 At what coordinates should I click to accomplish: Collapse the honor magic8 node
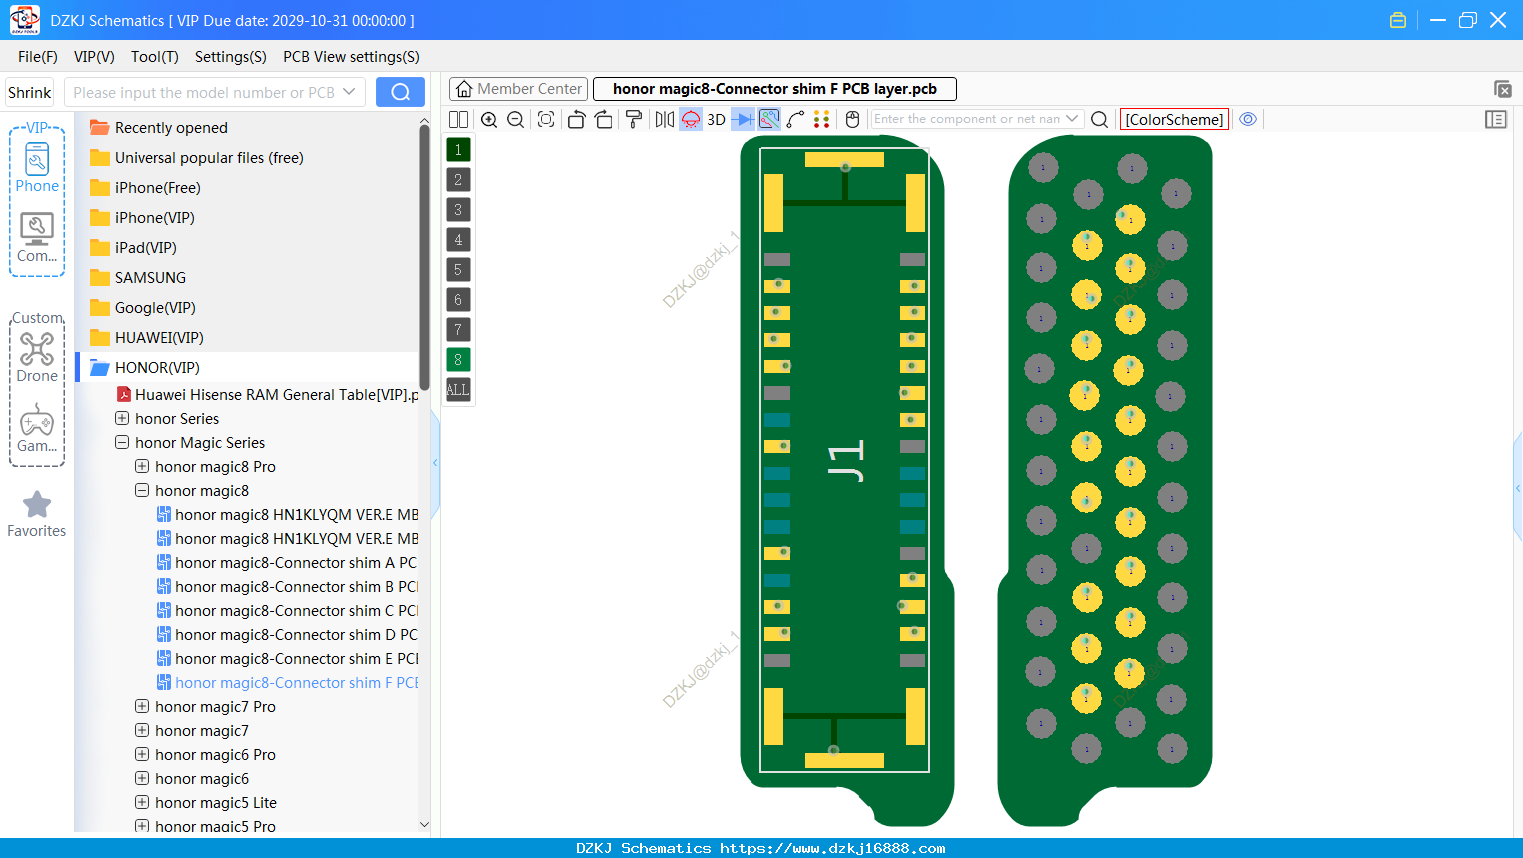tap(142, 490)
